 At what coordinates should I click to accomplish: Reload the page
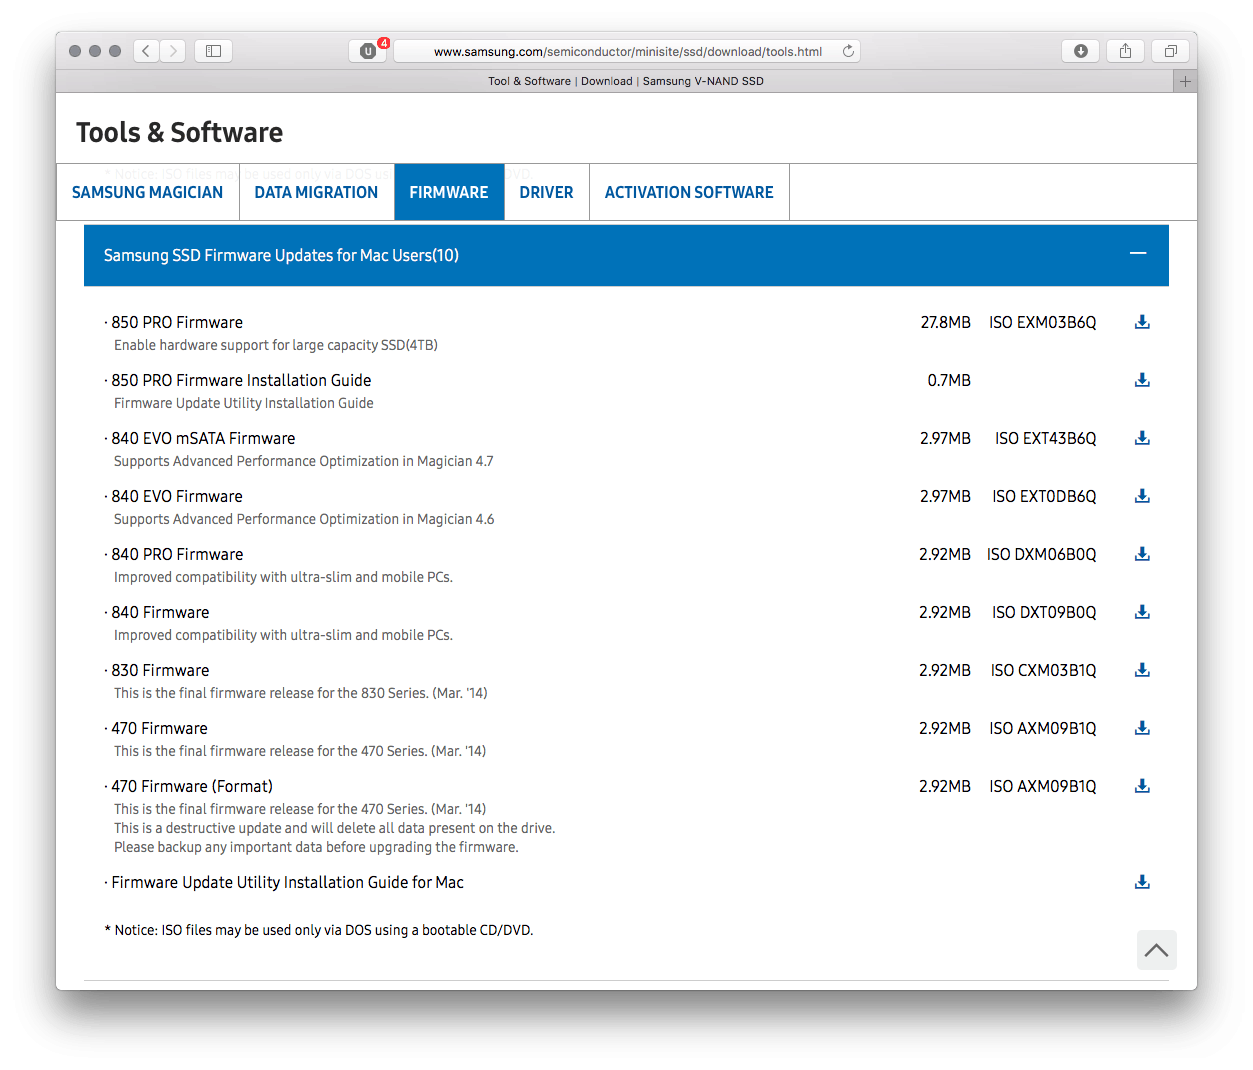coord(848,51)
